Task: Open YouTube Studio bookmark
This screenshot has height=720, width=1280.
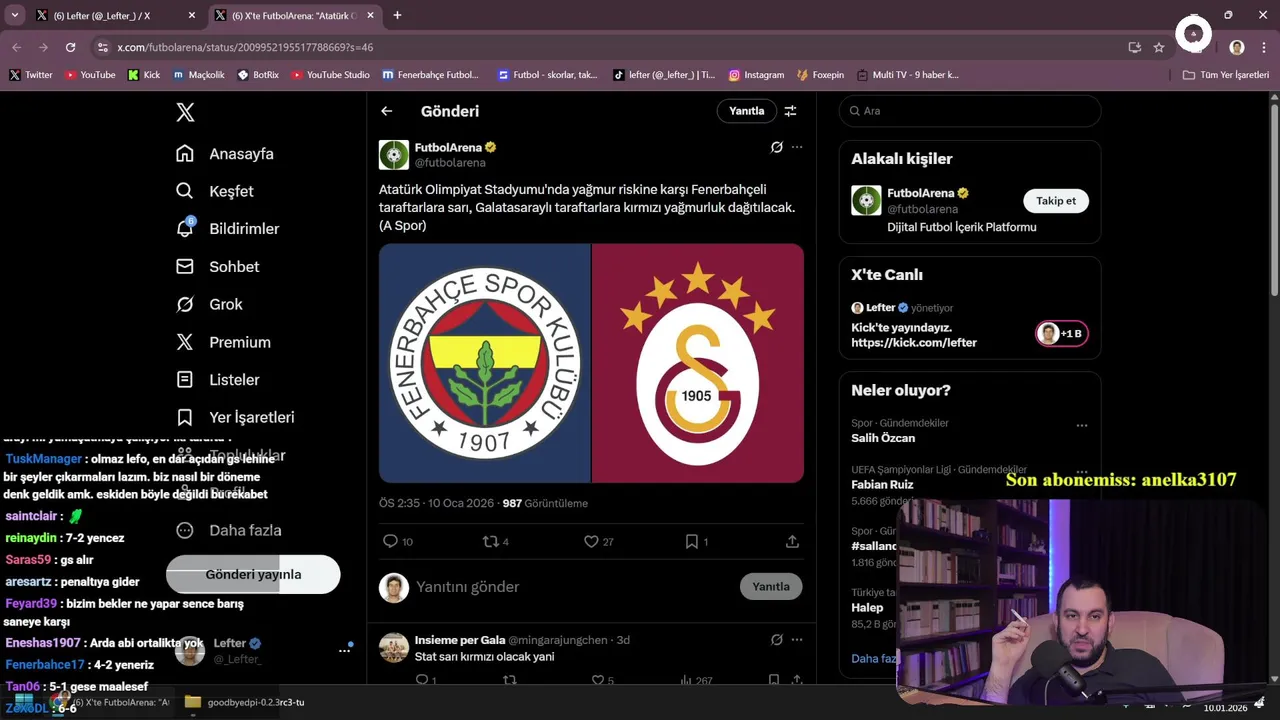Action: (330, 75)
